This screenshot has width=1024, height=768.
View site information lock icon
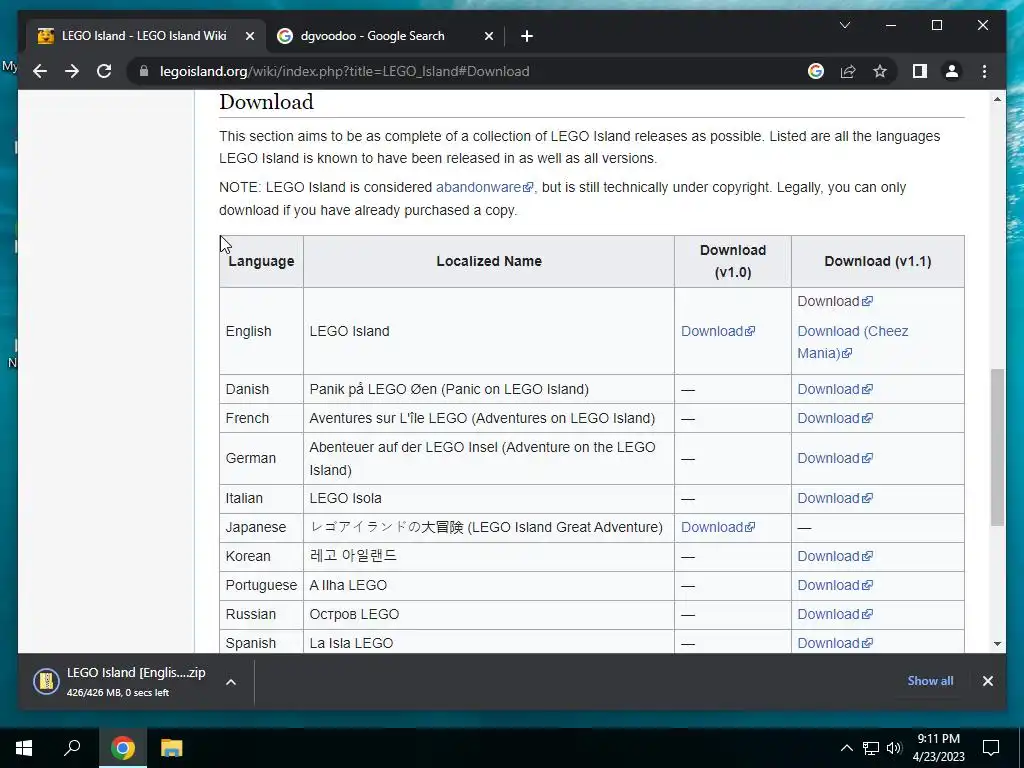point(144,71)
